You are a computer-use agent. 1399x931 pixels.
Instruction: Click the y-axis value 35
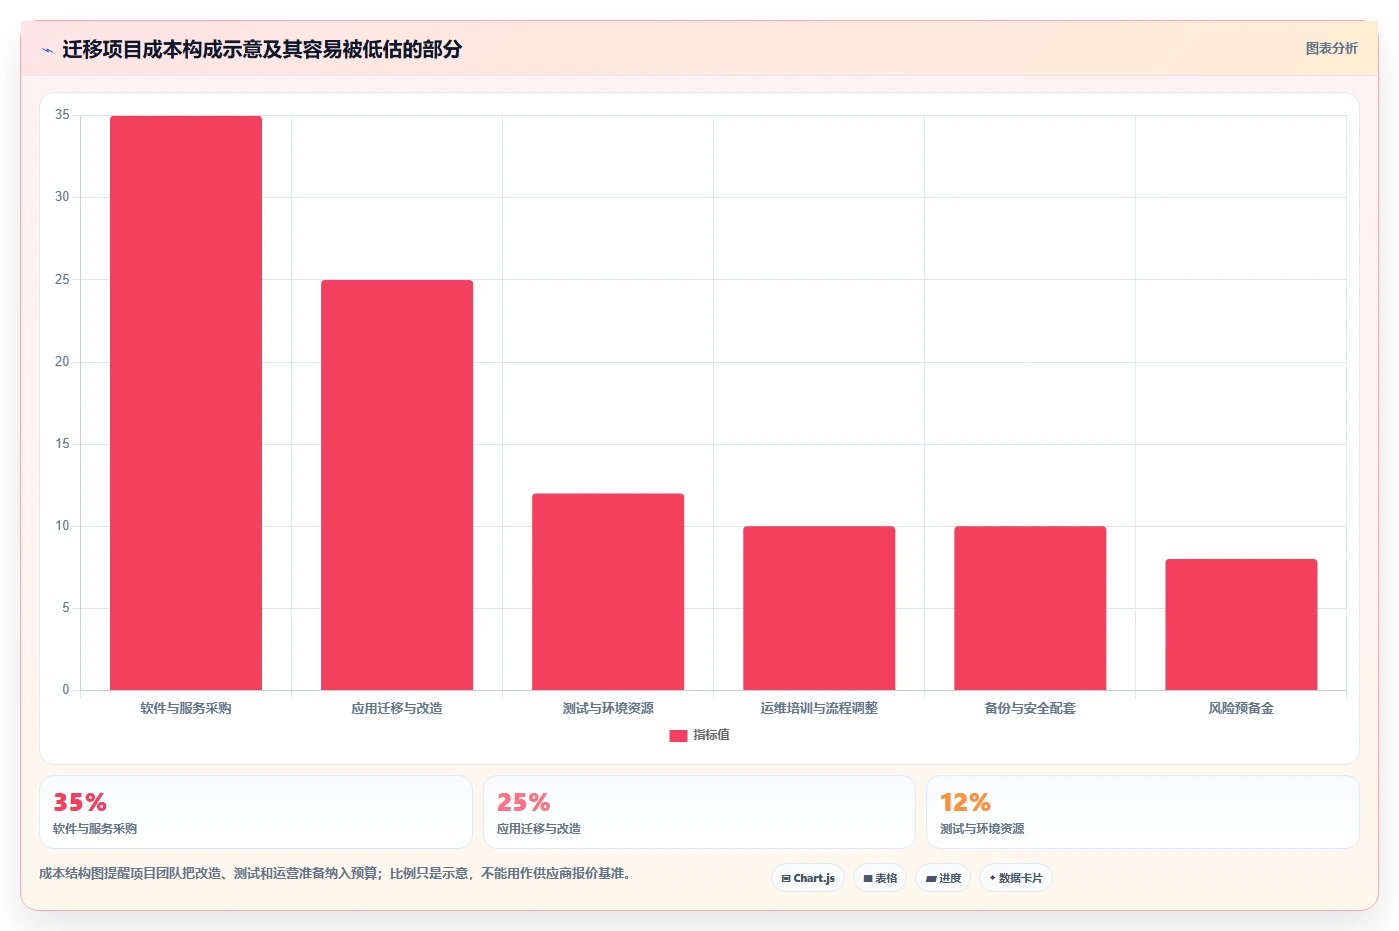point(62,115)
